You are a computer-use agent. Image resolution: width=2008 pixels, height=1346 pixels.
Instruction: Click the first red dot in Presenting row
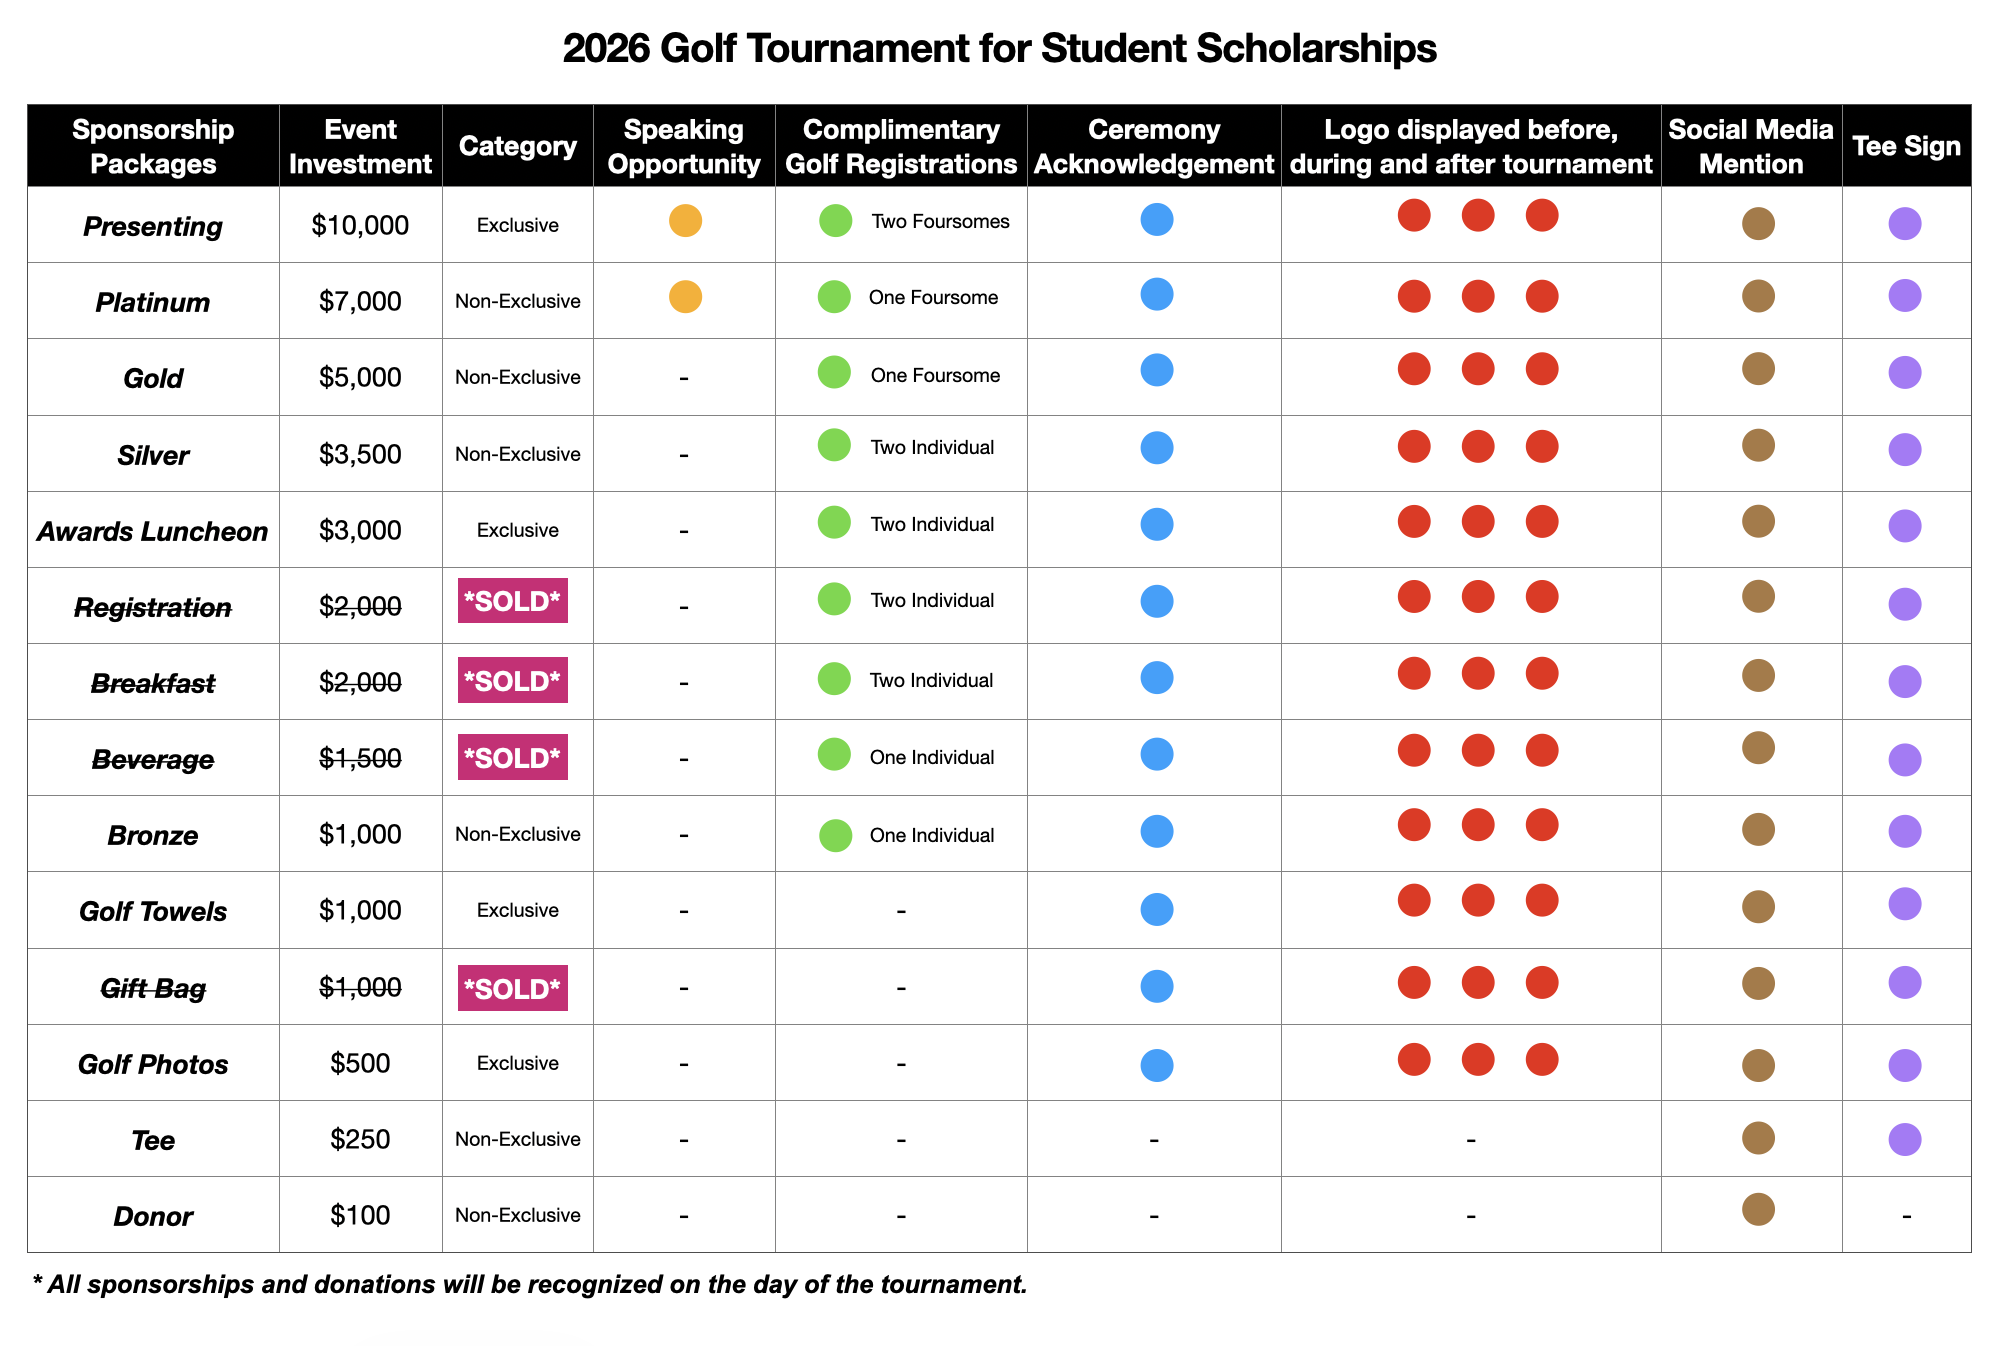click(1413, 215)
